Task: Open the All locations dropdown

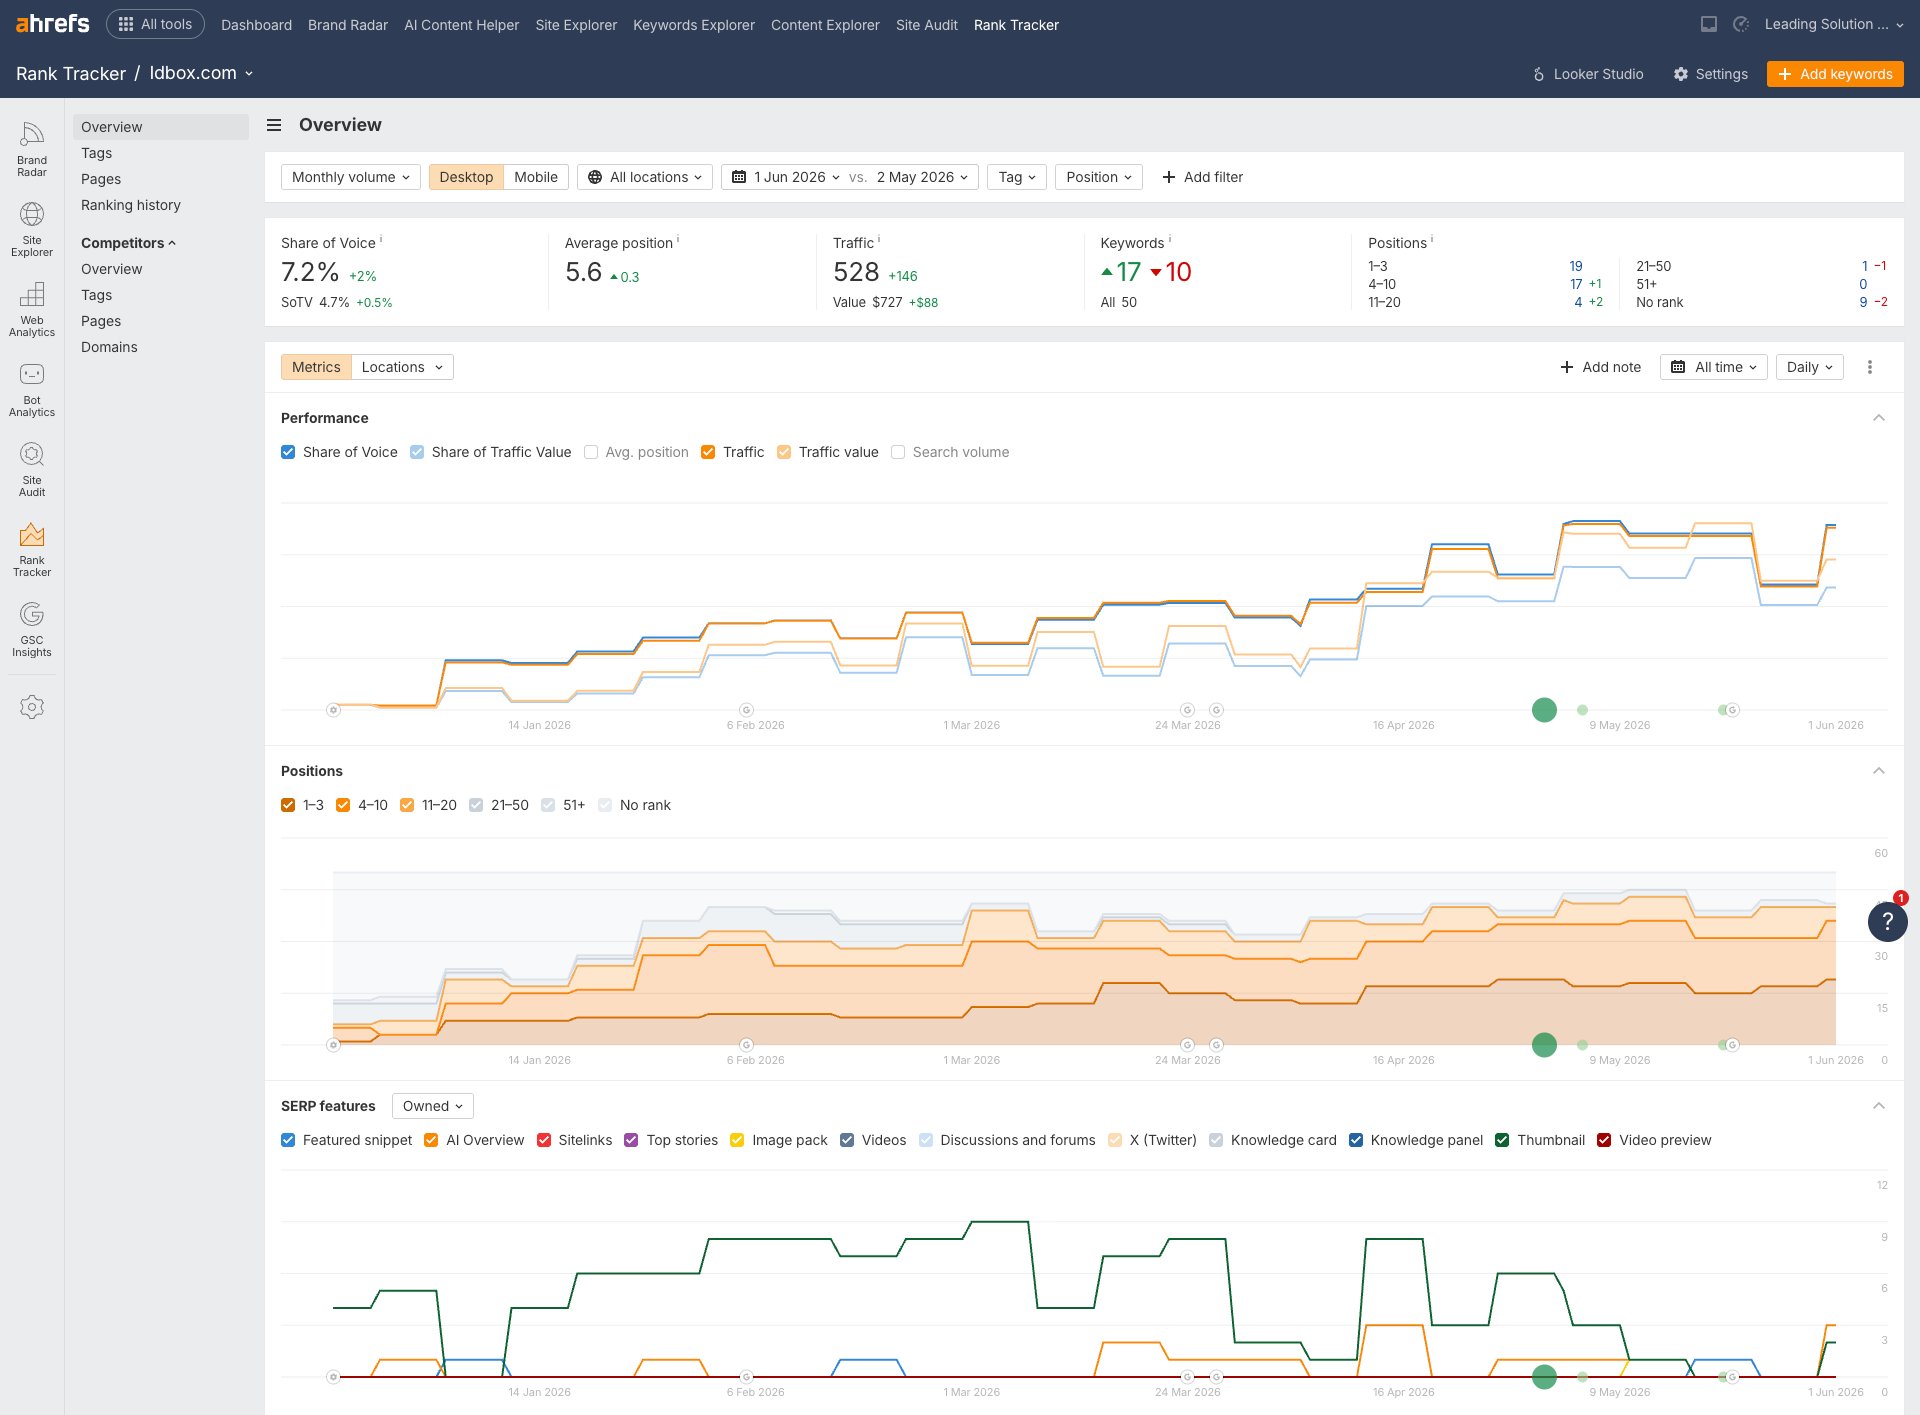Action: tap(645, 177)
